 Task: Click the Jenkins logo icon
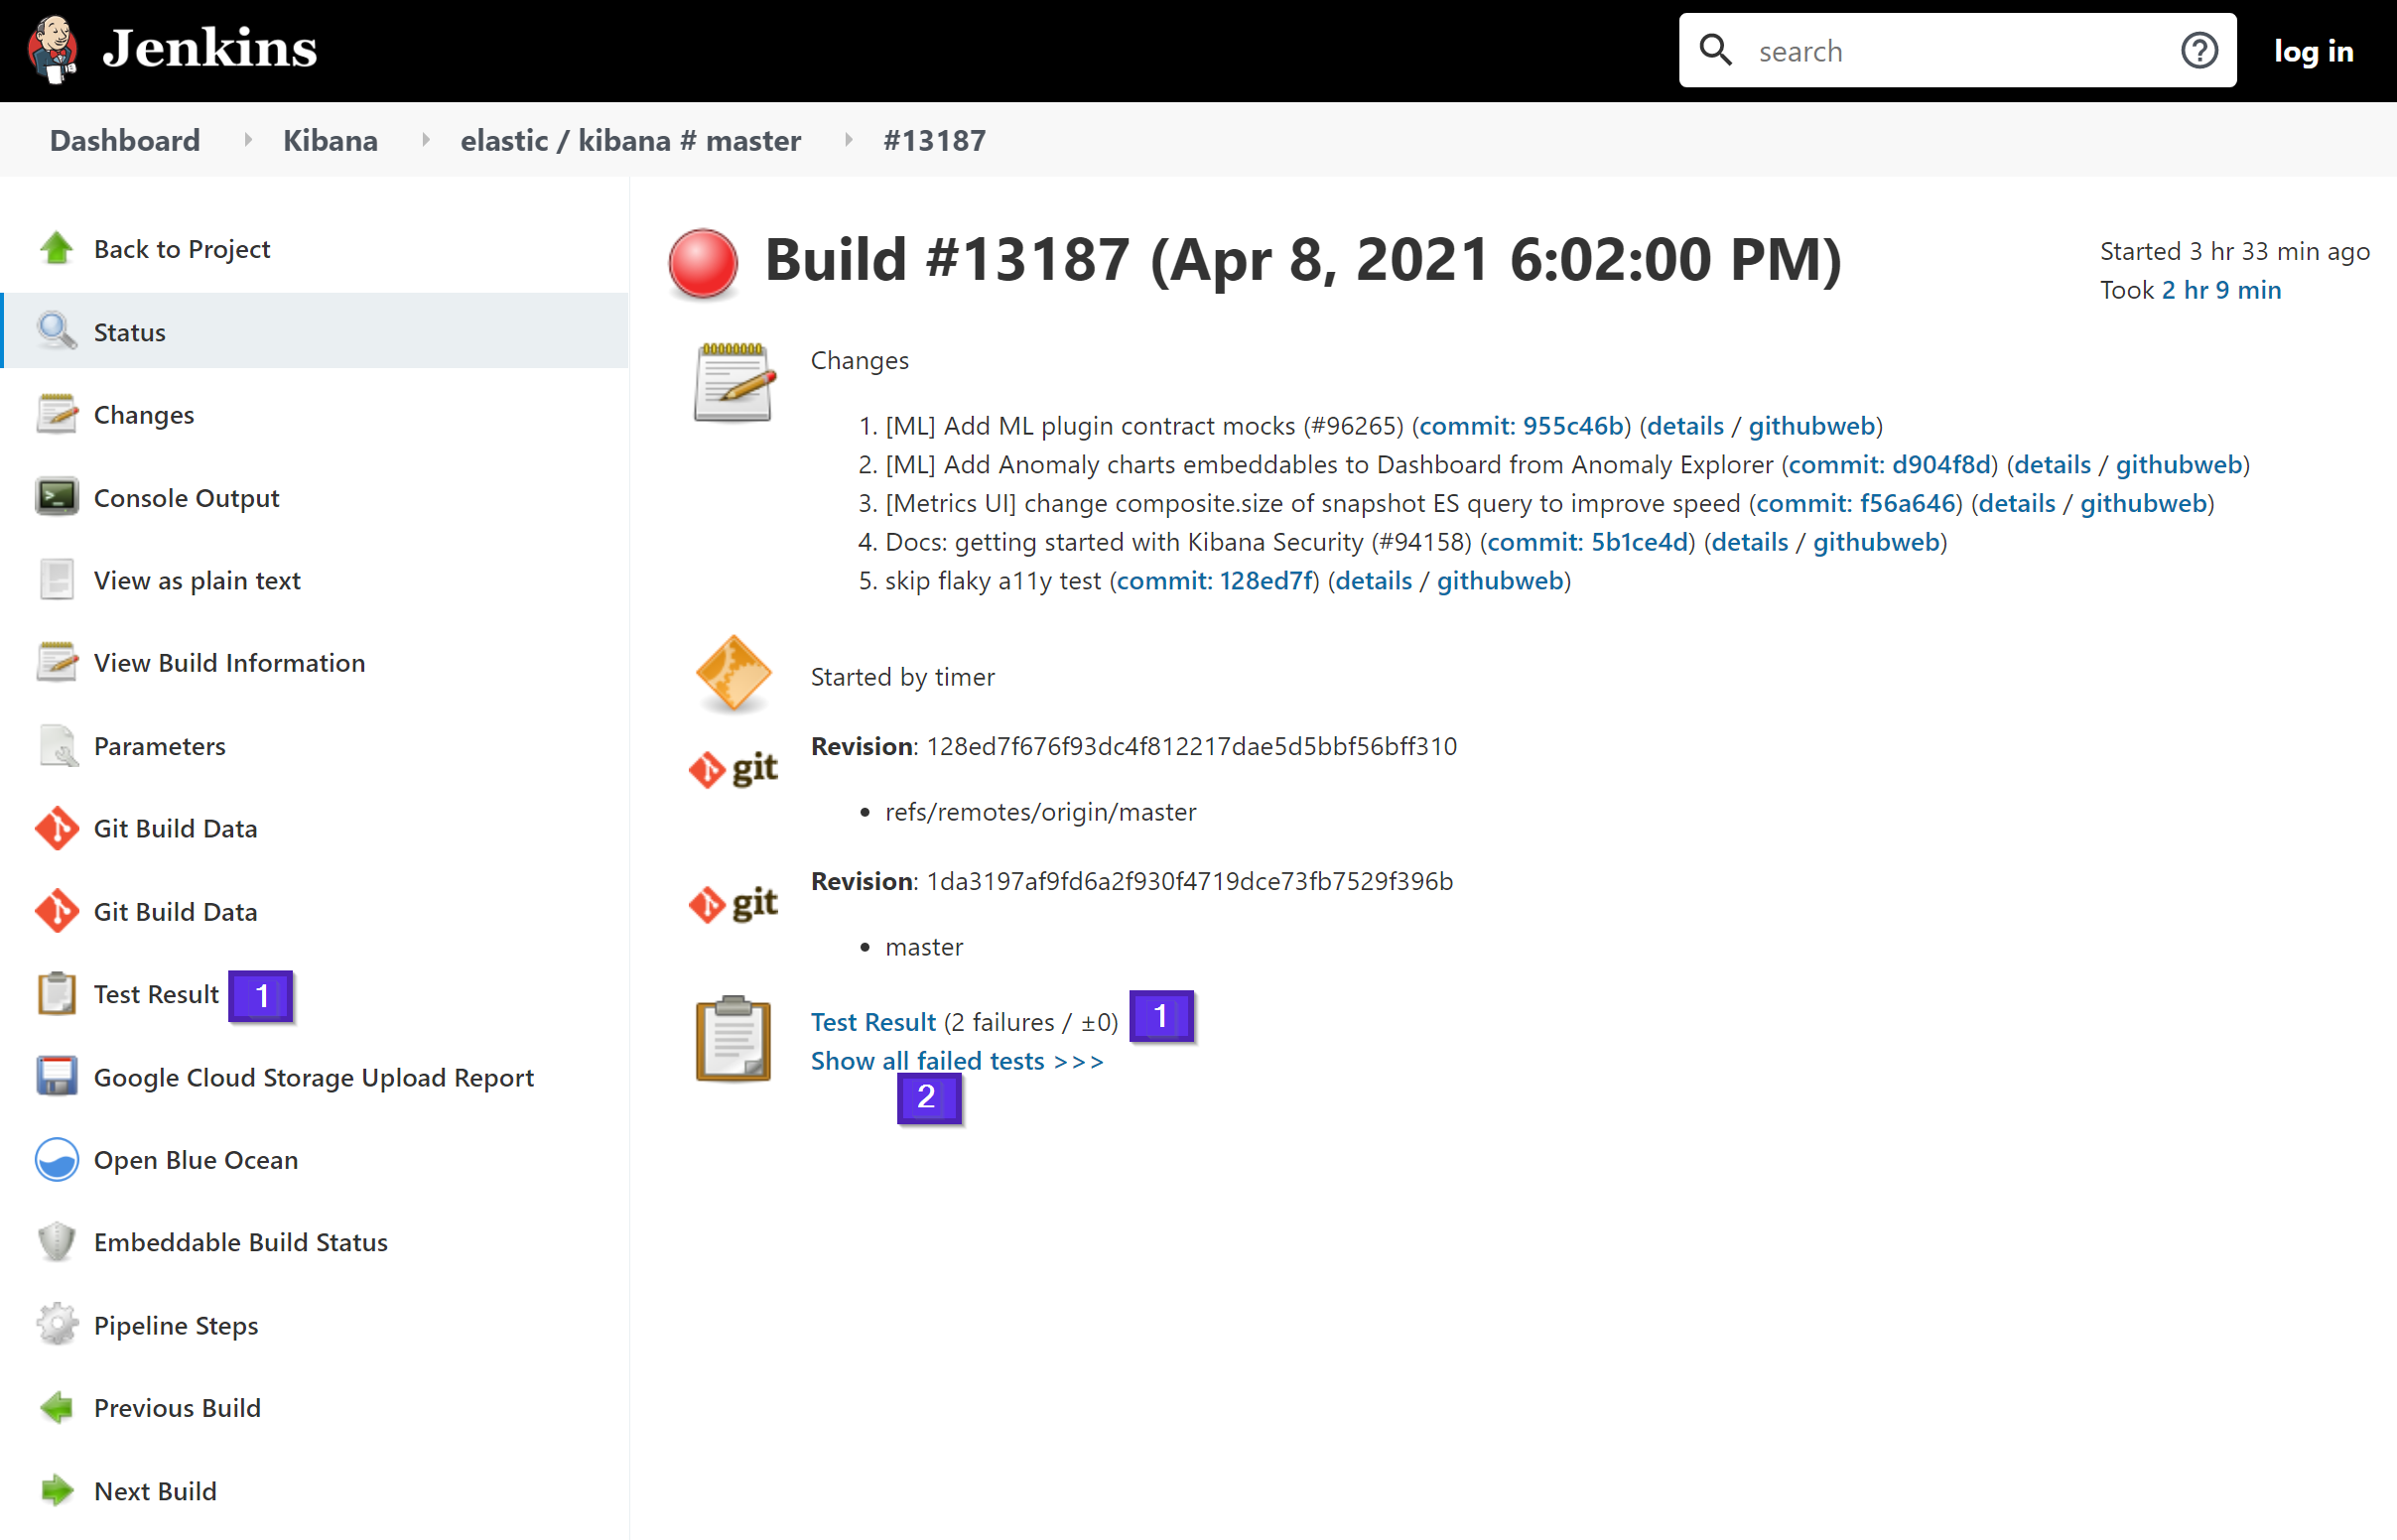55,49
